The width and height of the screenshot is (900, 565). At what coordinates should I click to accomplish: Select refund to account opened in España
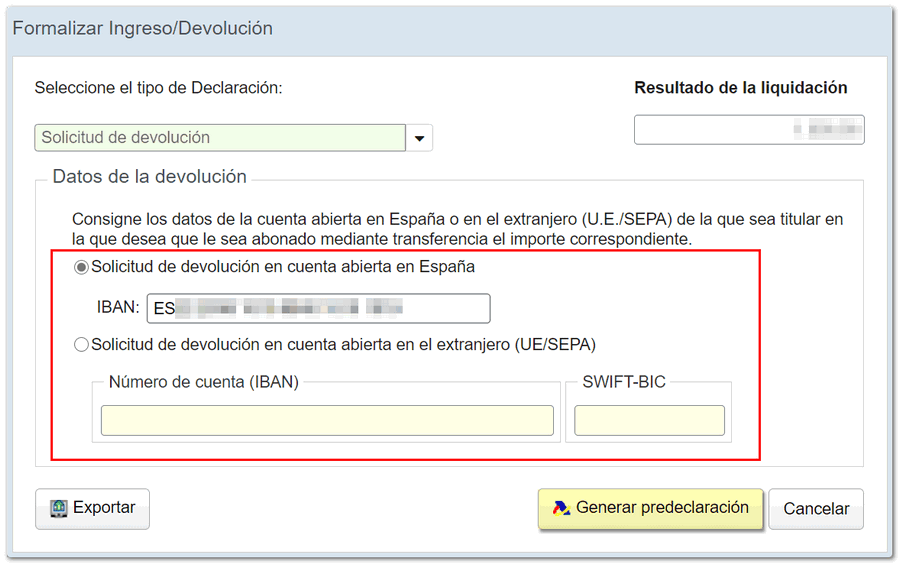(82, 268)
